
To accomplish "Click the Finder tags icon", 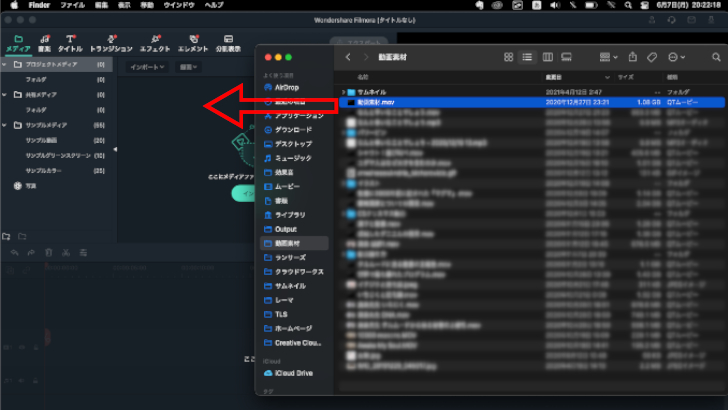I will 652,57.
